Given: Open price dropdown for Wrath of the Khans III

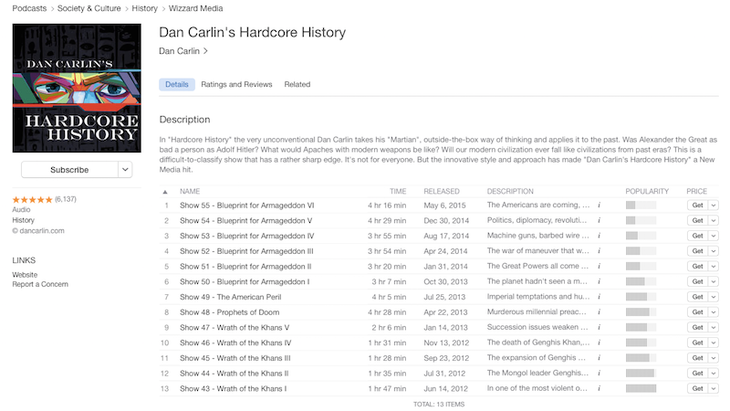Looking at the screenshot, I should [713, 358].
